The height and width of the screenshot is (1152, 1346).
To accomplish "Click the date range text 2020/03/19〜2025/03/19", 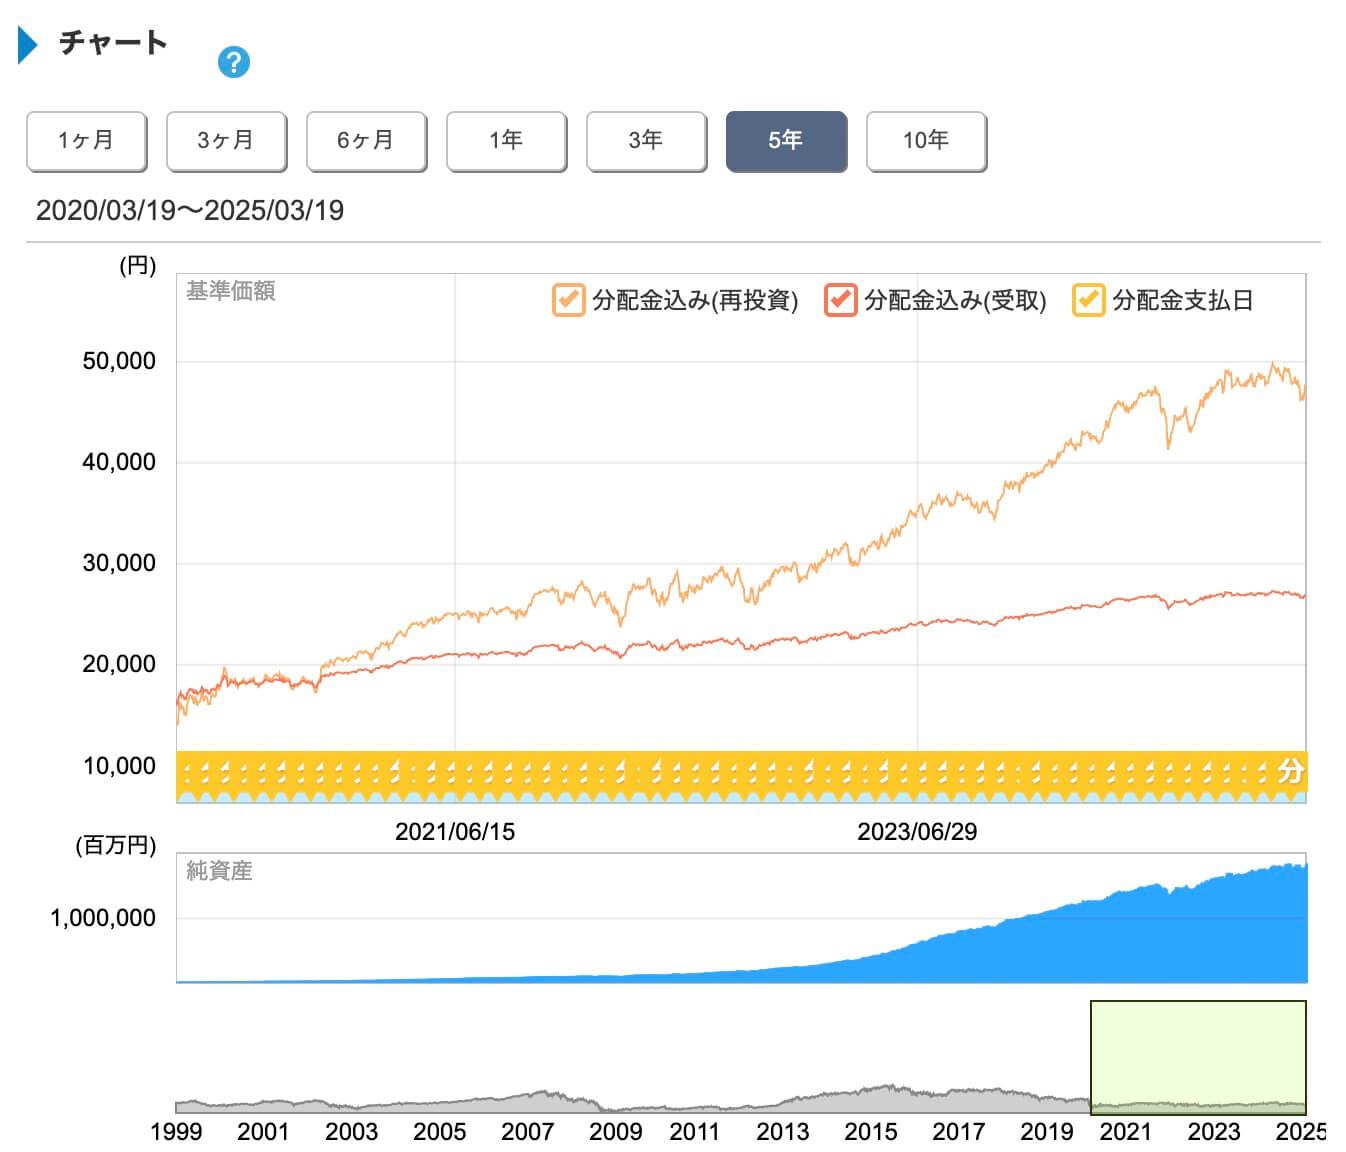I will point(190,210).
